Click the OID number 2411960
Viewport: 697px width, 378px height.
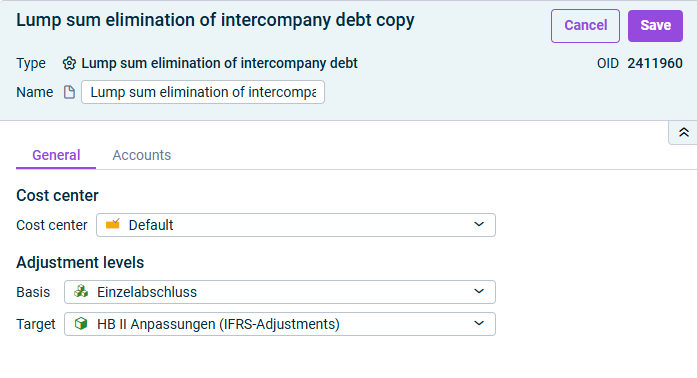[655, 63]
